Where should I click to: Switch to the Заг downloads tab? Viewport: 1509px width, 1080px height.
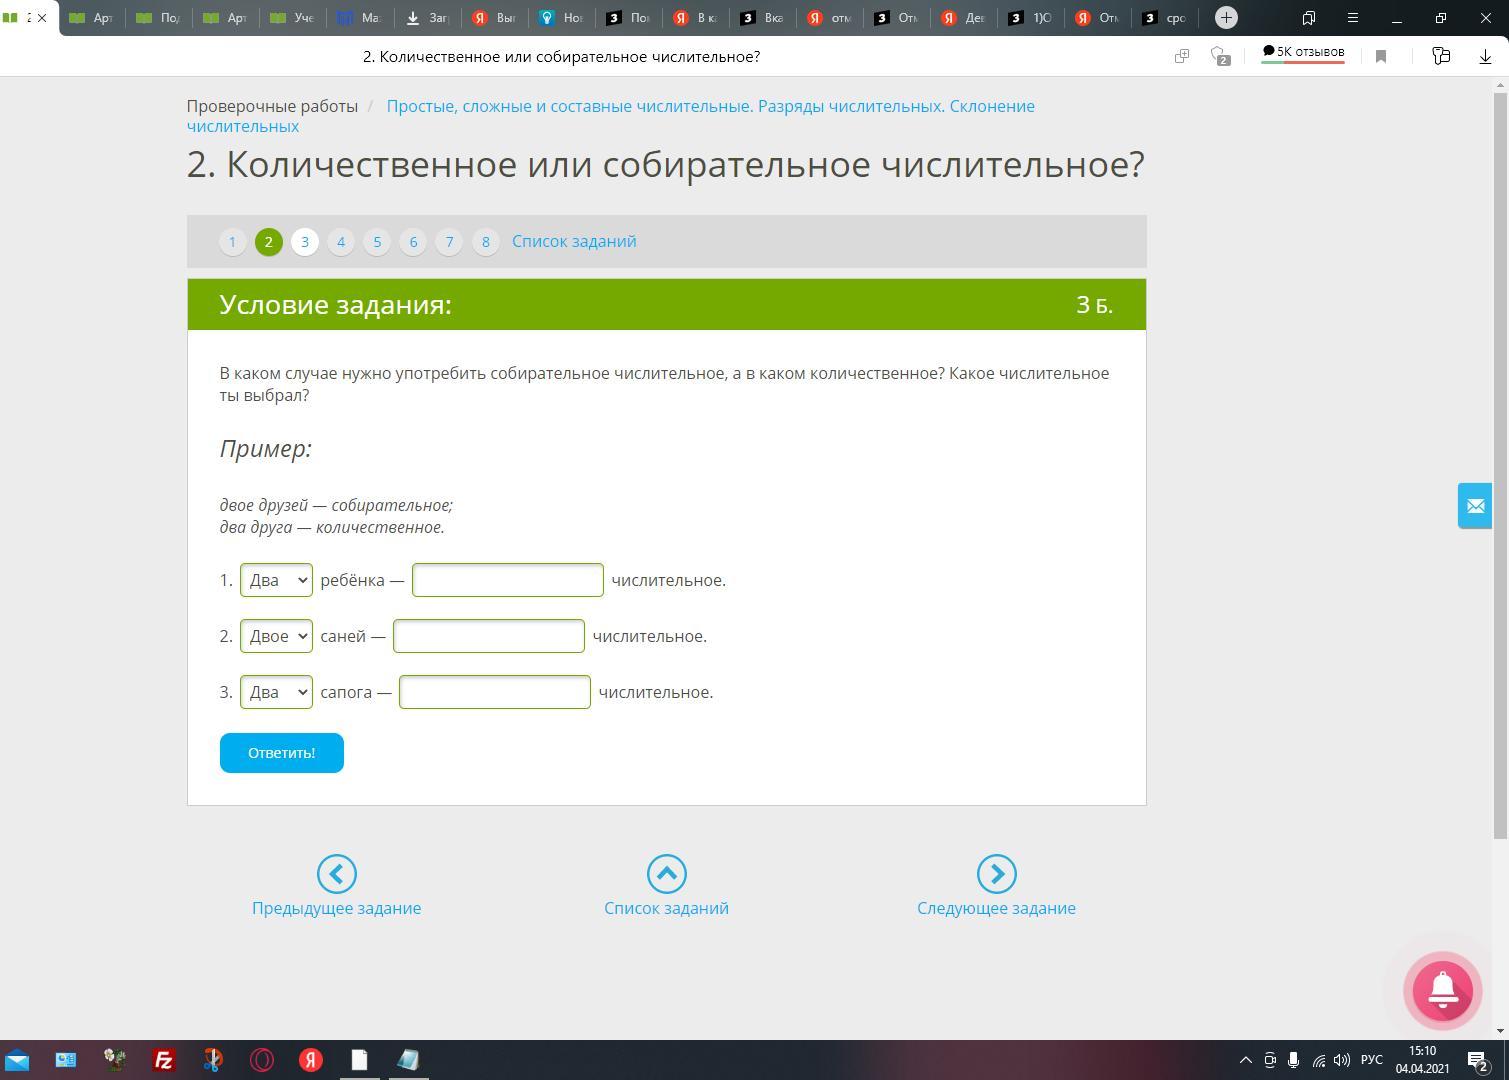coord(428,18)
